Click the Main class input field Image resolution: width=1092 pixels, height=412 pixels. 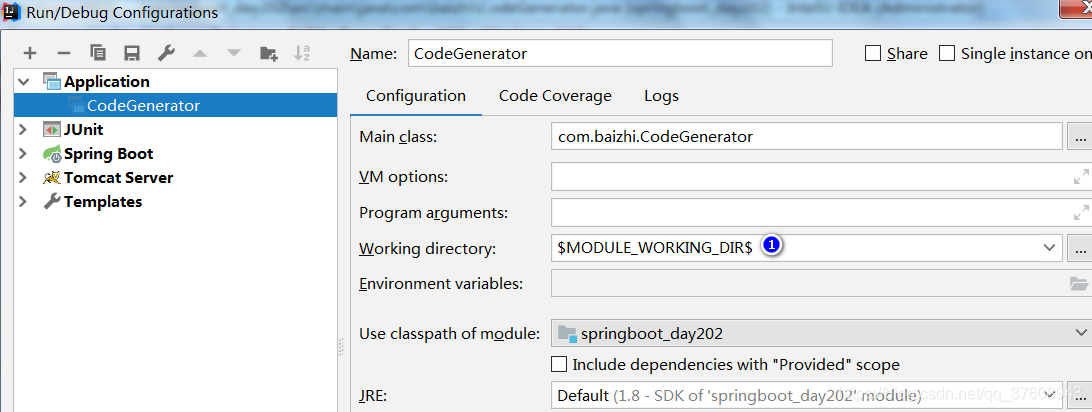[806, 137]
